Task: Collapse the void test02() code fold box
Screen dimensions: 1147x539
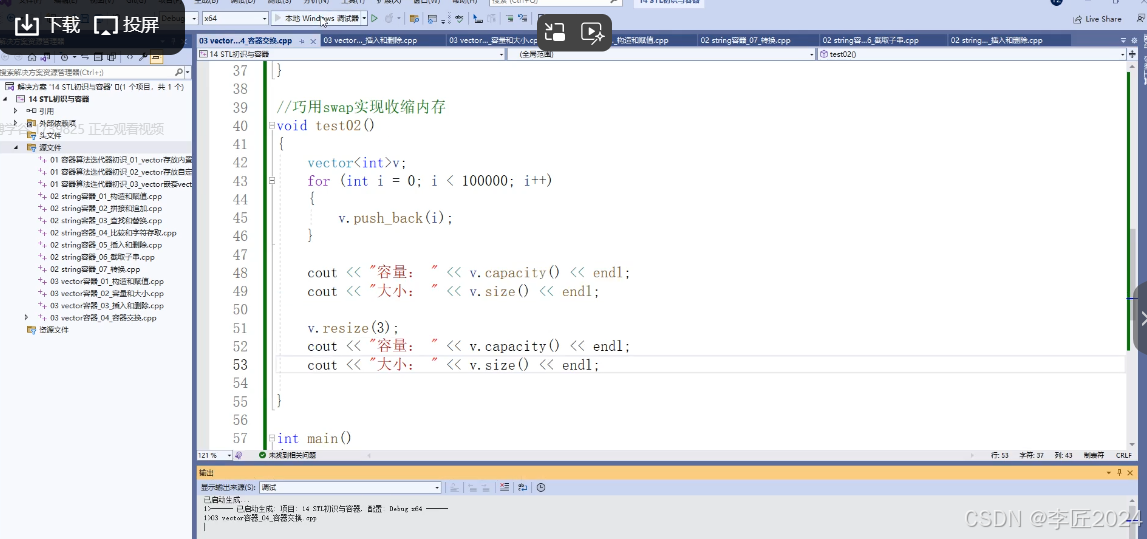Action: (272, 126)
